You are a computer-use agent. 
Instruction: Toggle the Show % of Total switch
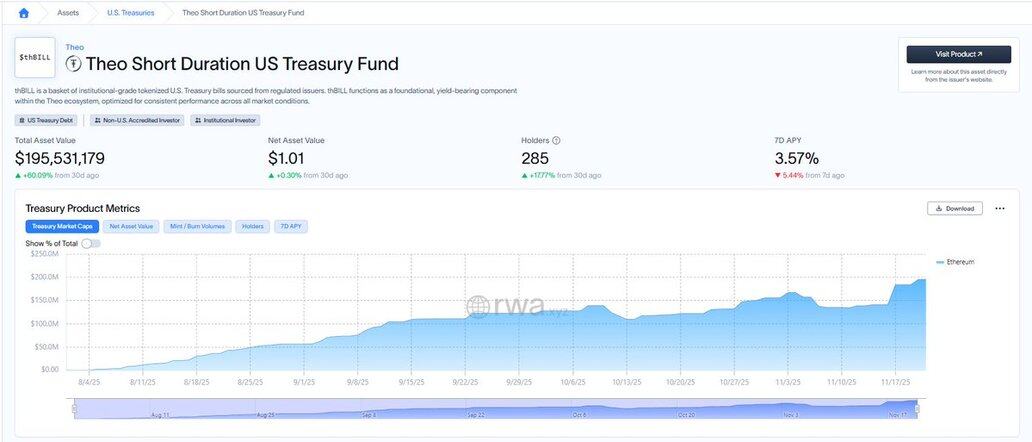point(91,243)
